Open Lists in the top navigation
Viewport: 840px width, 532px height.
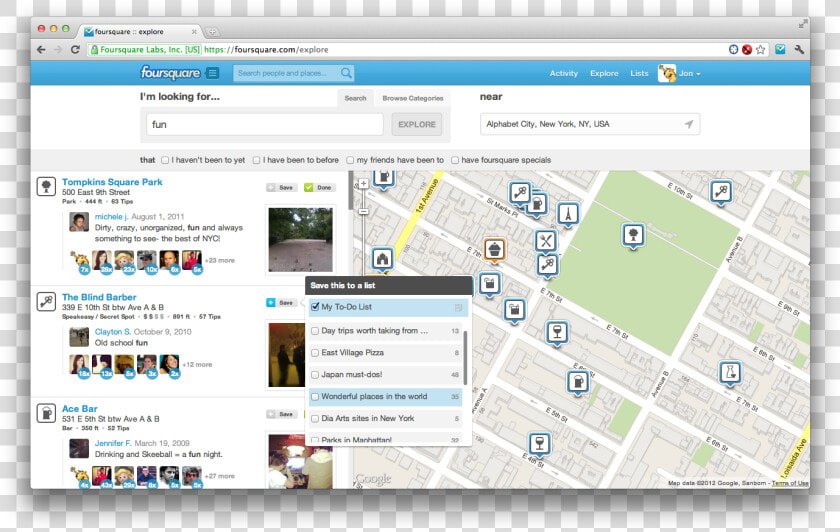(x=639, y=73)
